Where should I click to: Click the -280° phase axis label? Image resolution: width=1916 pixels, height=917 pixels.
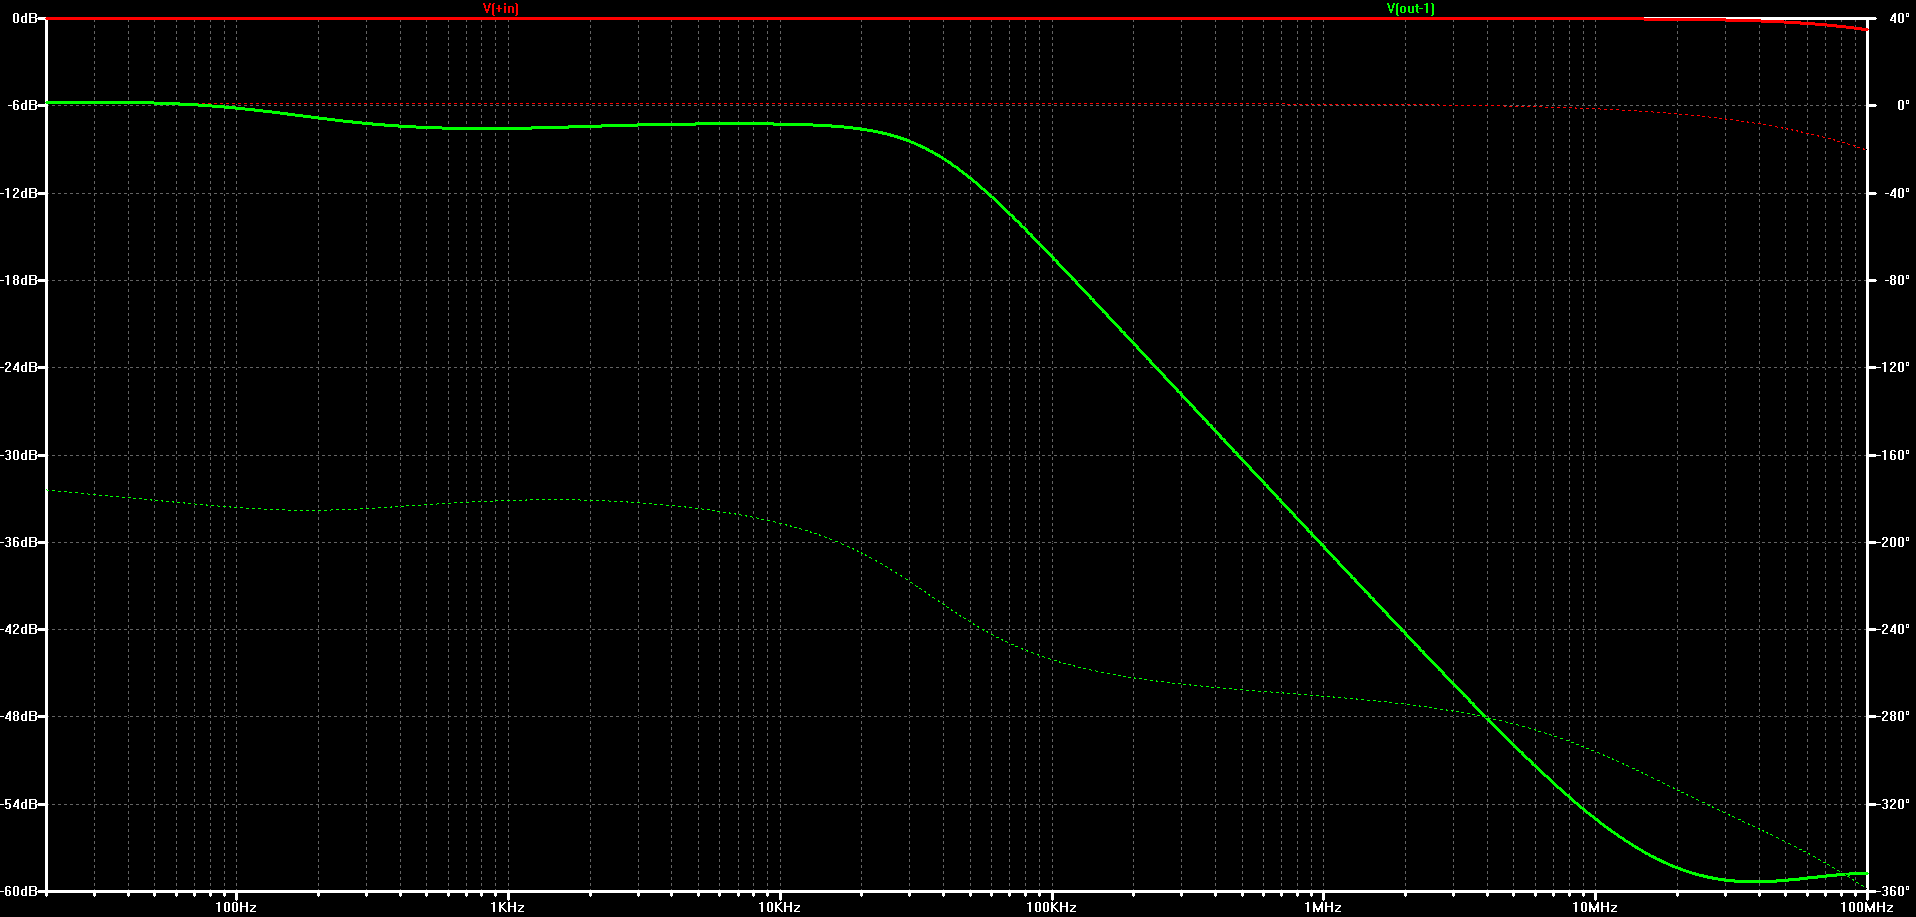tap(1893, 716)
